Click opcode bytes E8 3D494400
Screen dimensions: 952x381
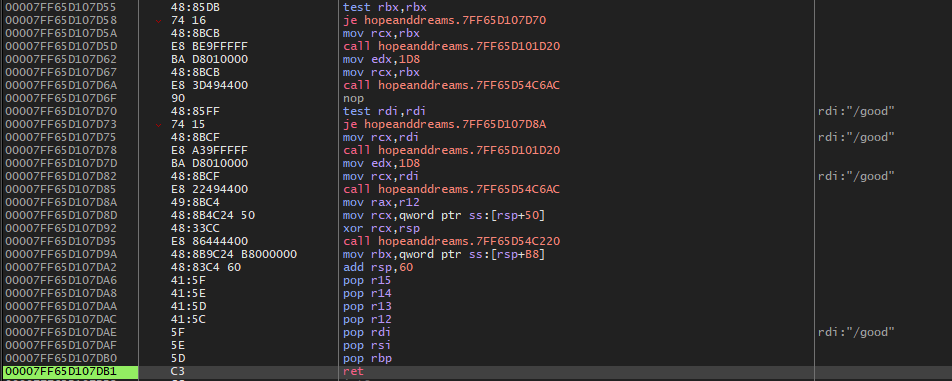209,86
